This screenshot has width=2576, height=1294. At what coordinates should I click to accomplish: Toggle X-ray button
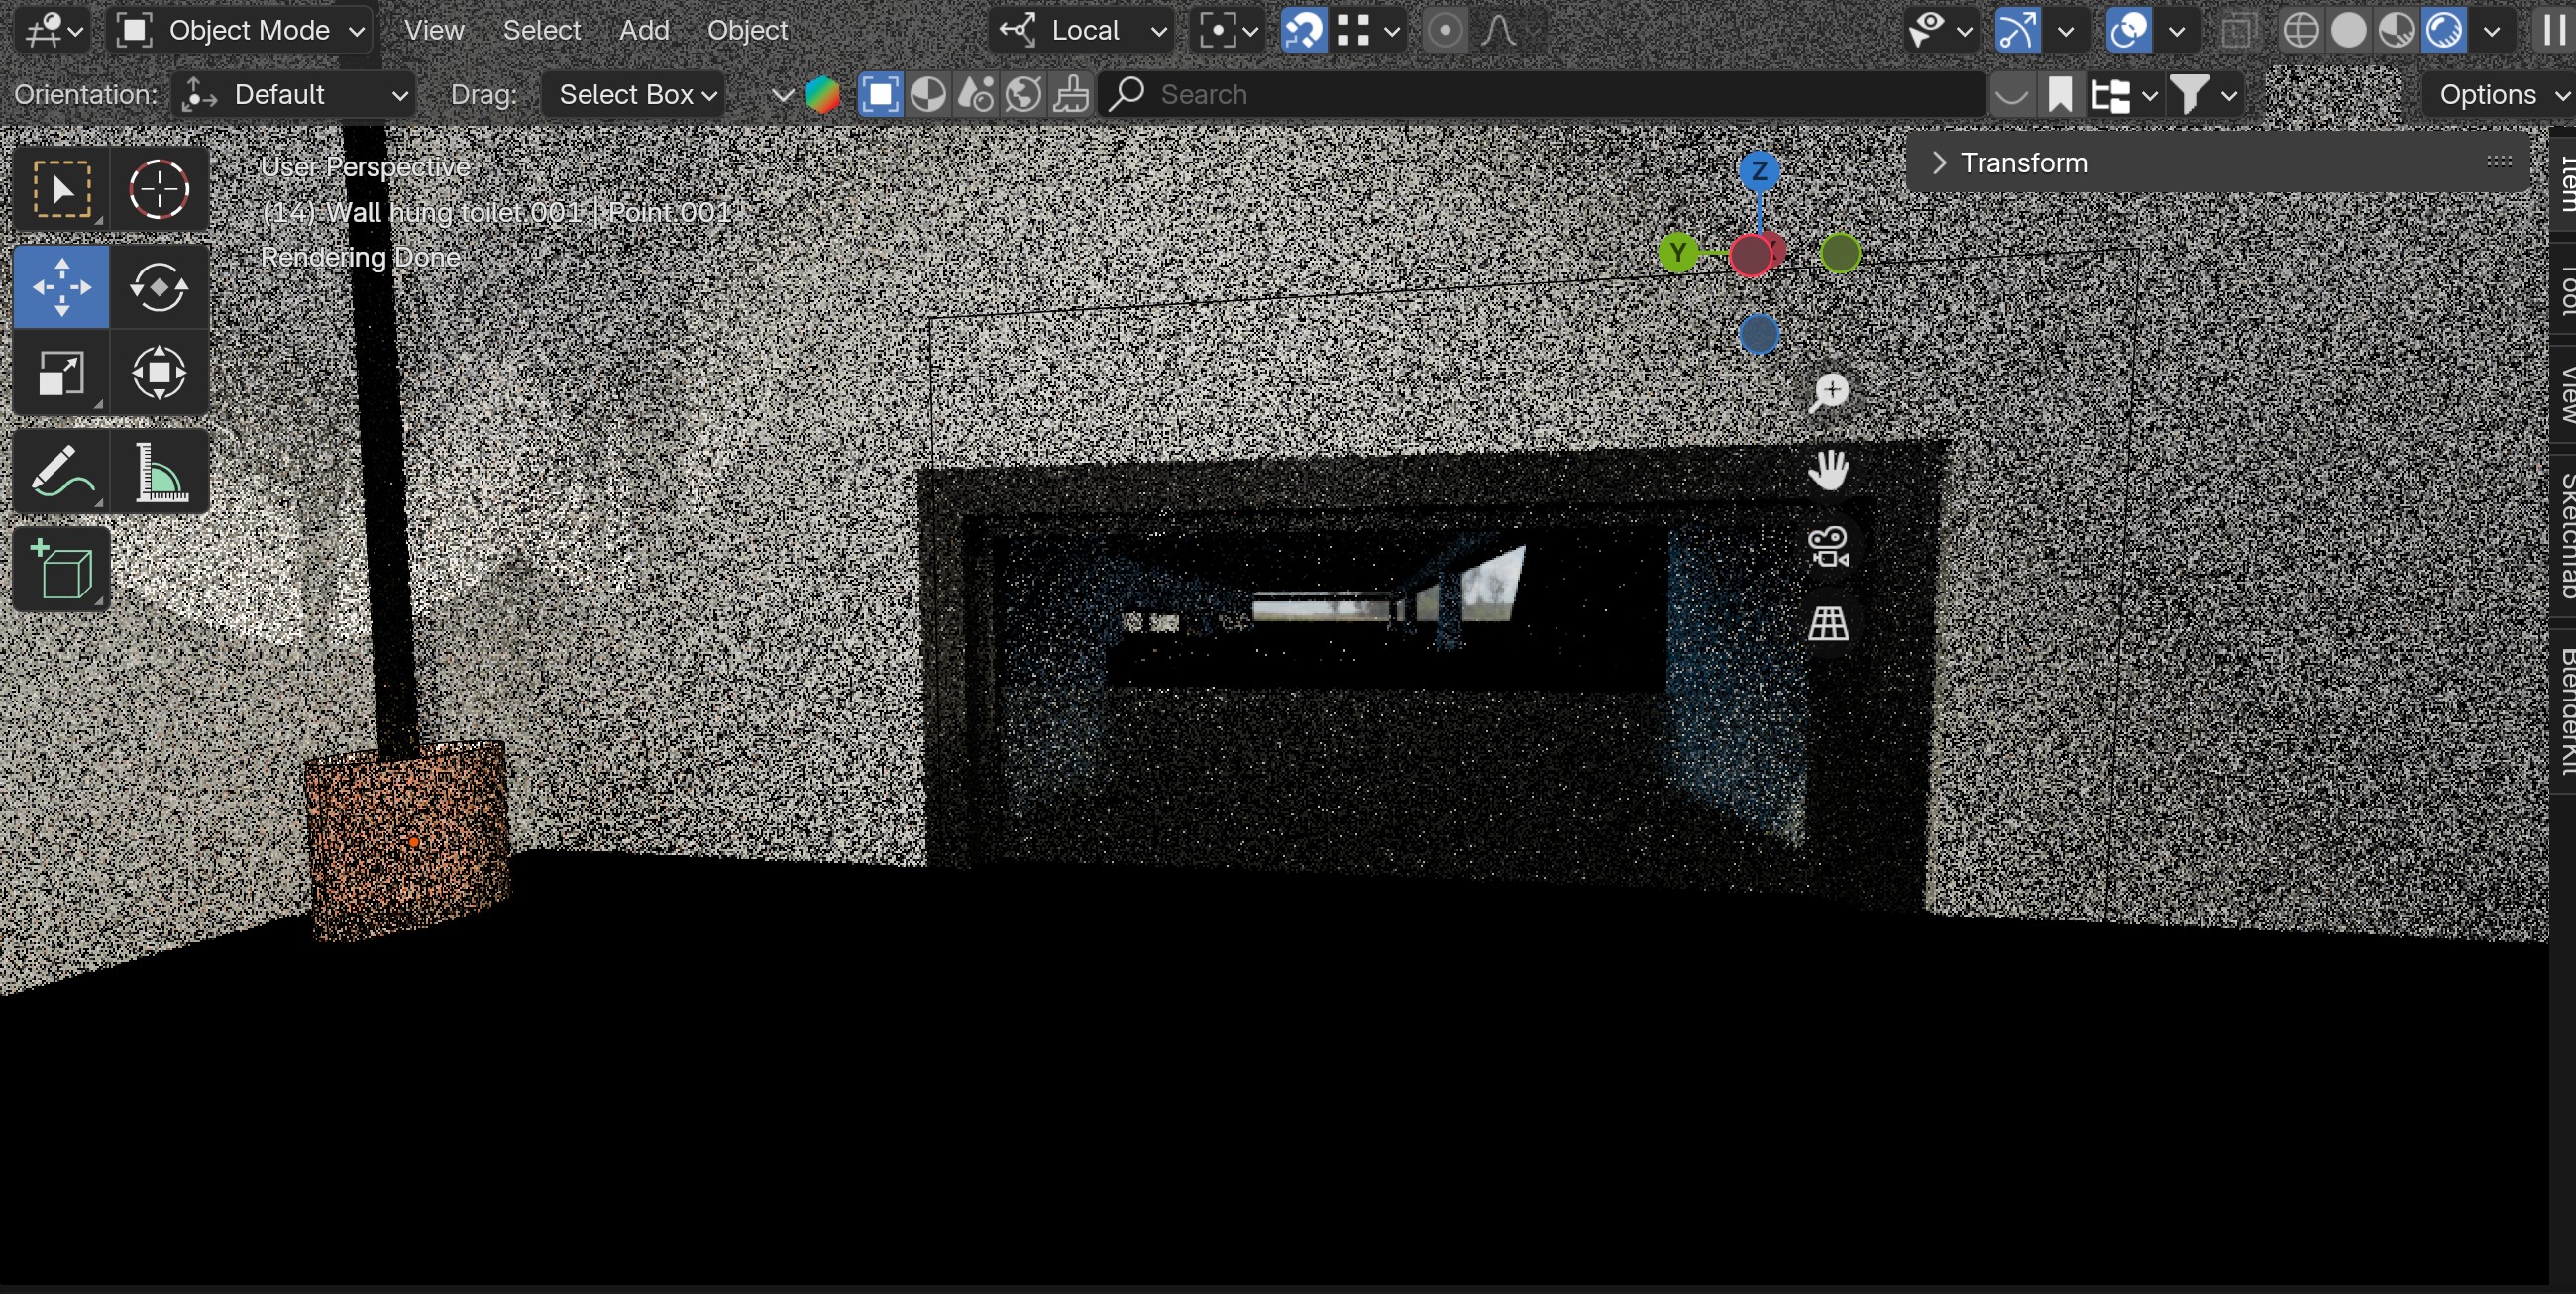pyautogui.click(x=2237, y=30)
